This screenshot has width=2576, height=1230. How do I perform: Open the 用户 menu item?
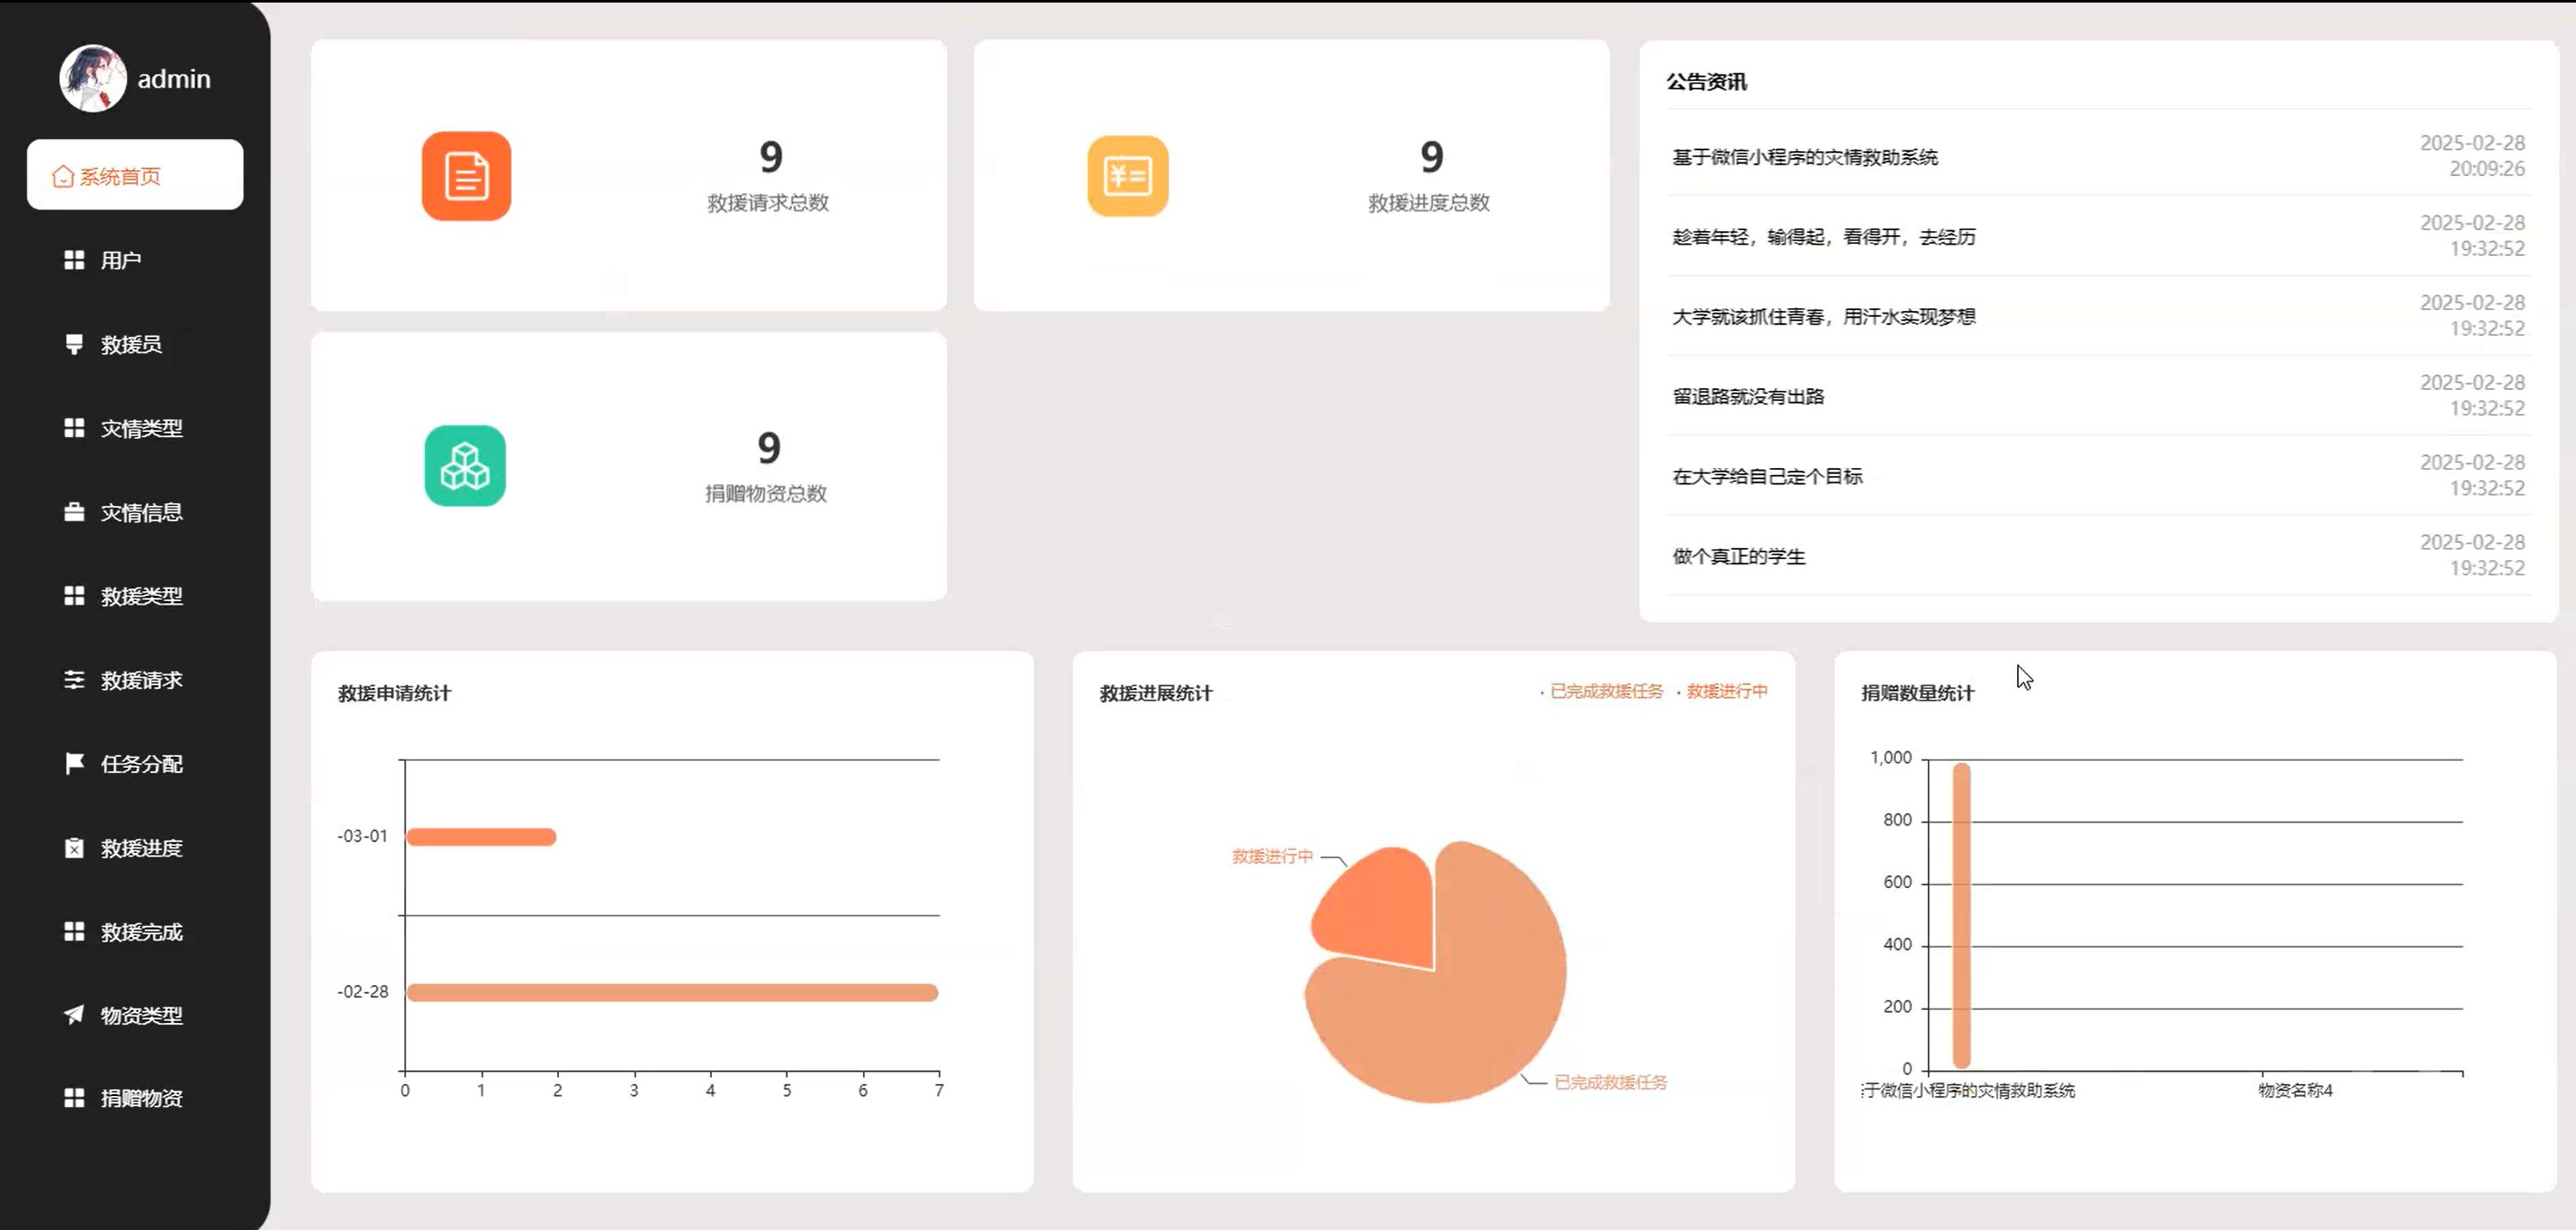click(x=135, y=260)
